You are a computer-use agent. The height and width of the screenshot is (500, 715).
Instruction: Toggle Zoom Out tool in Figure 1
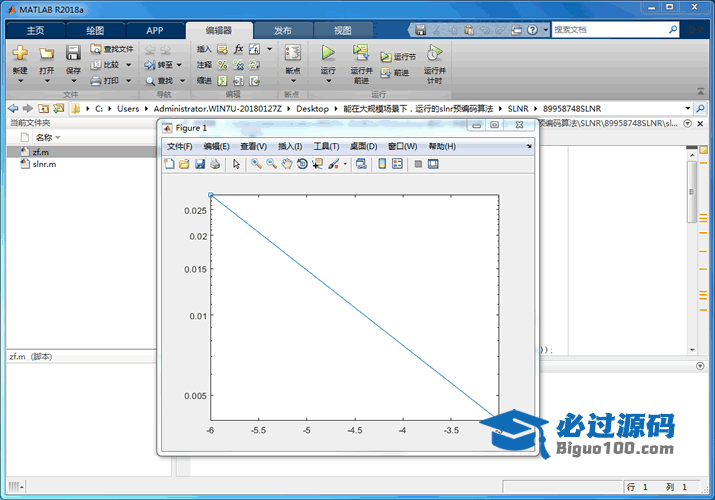(x=272, y=164)
